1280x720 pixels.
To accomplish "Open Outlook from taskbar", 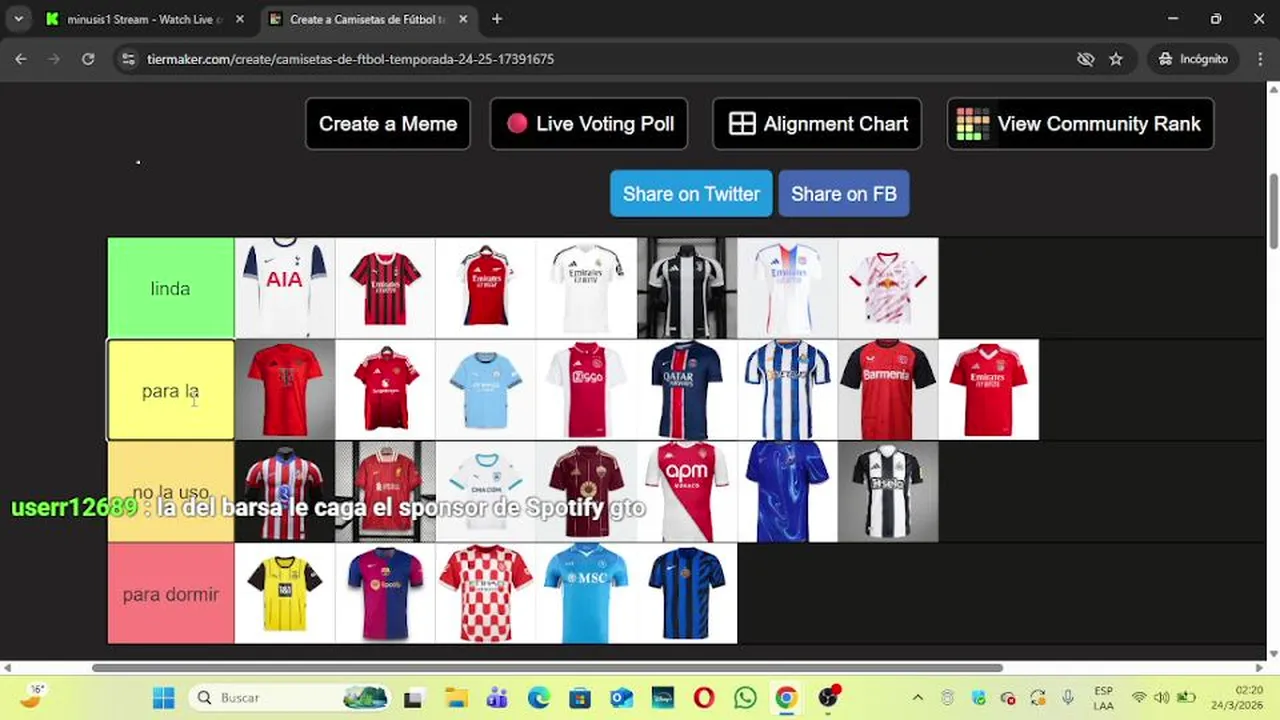I will pyautogui.click(x=621, y=698).
